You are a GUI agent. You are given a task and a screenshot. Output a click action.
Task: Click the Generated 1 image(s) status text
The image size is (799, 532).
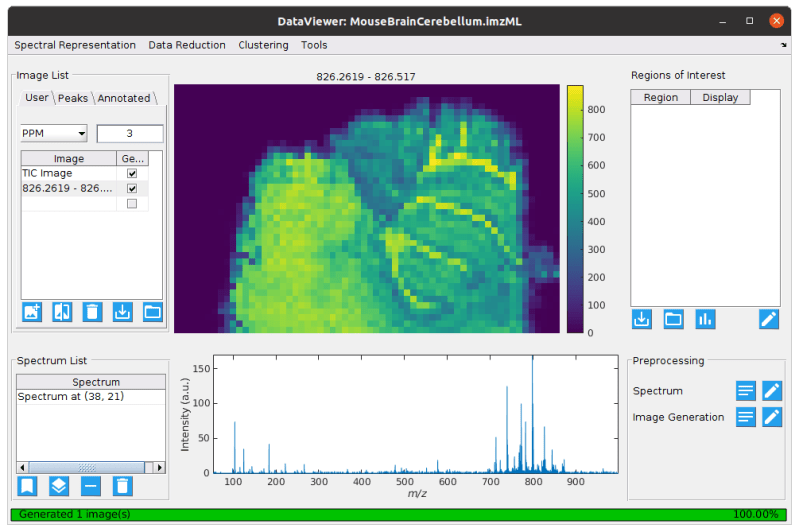pos(74,514)
